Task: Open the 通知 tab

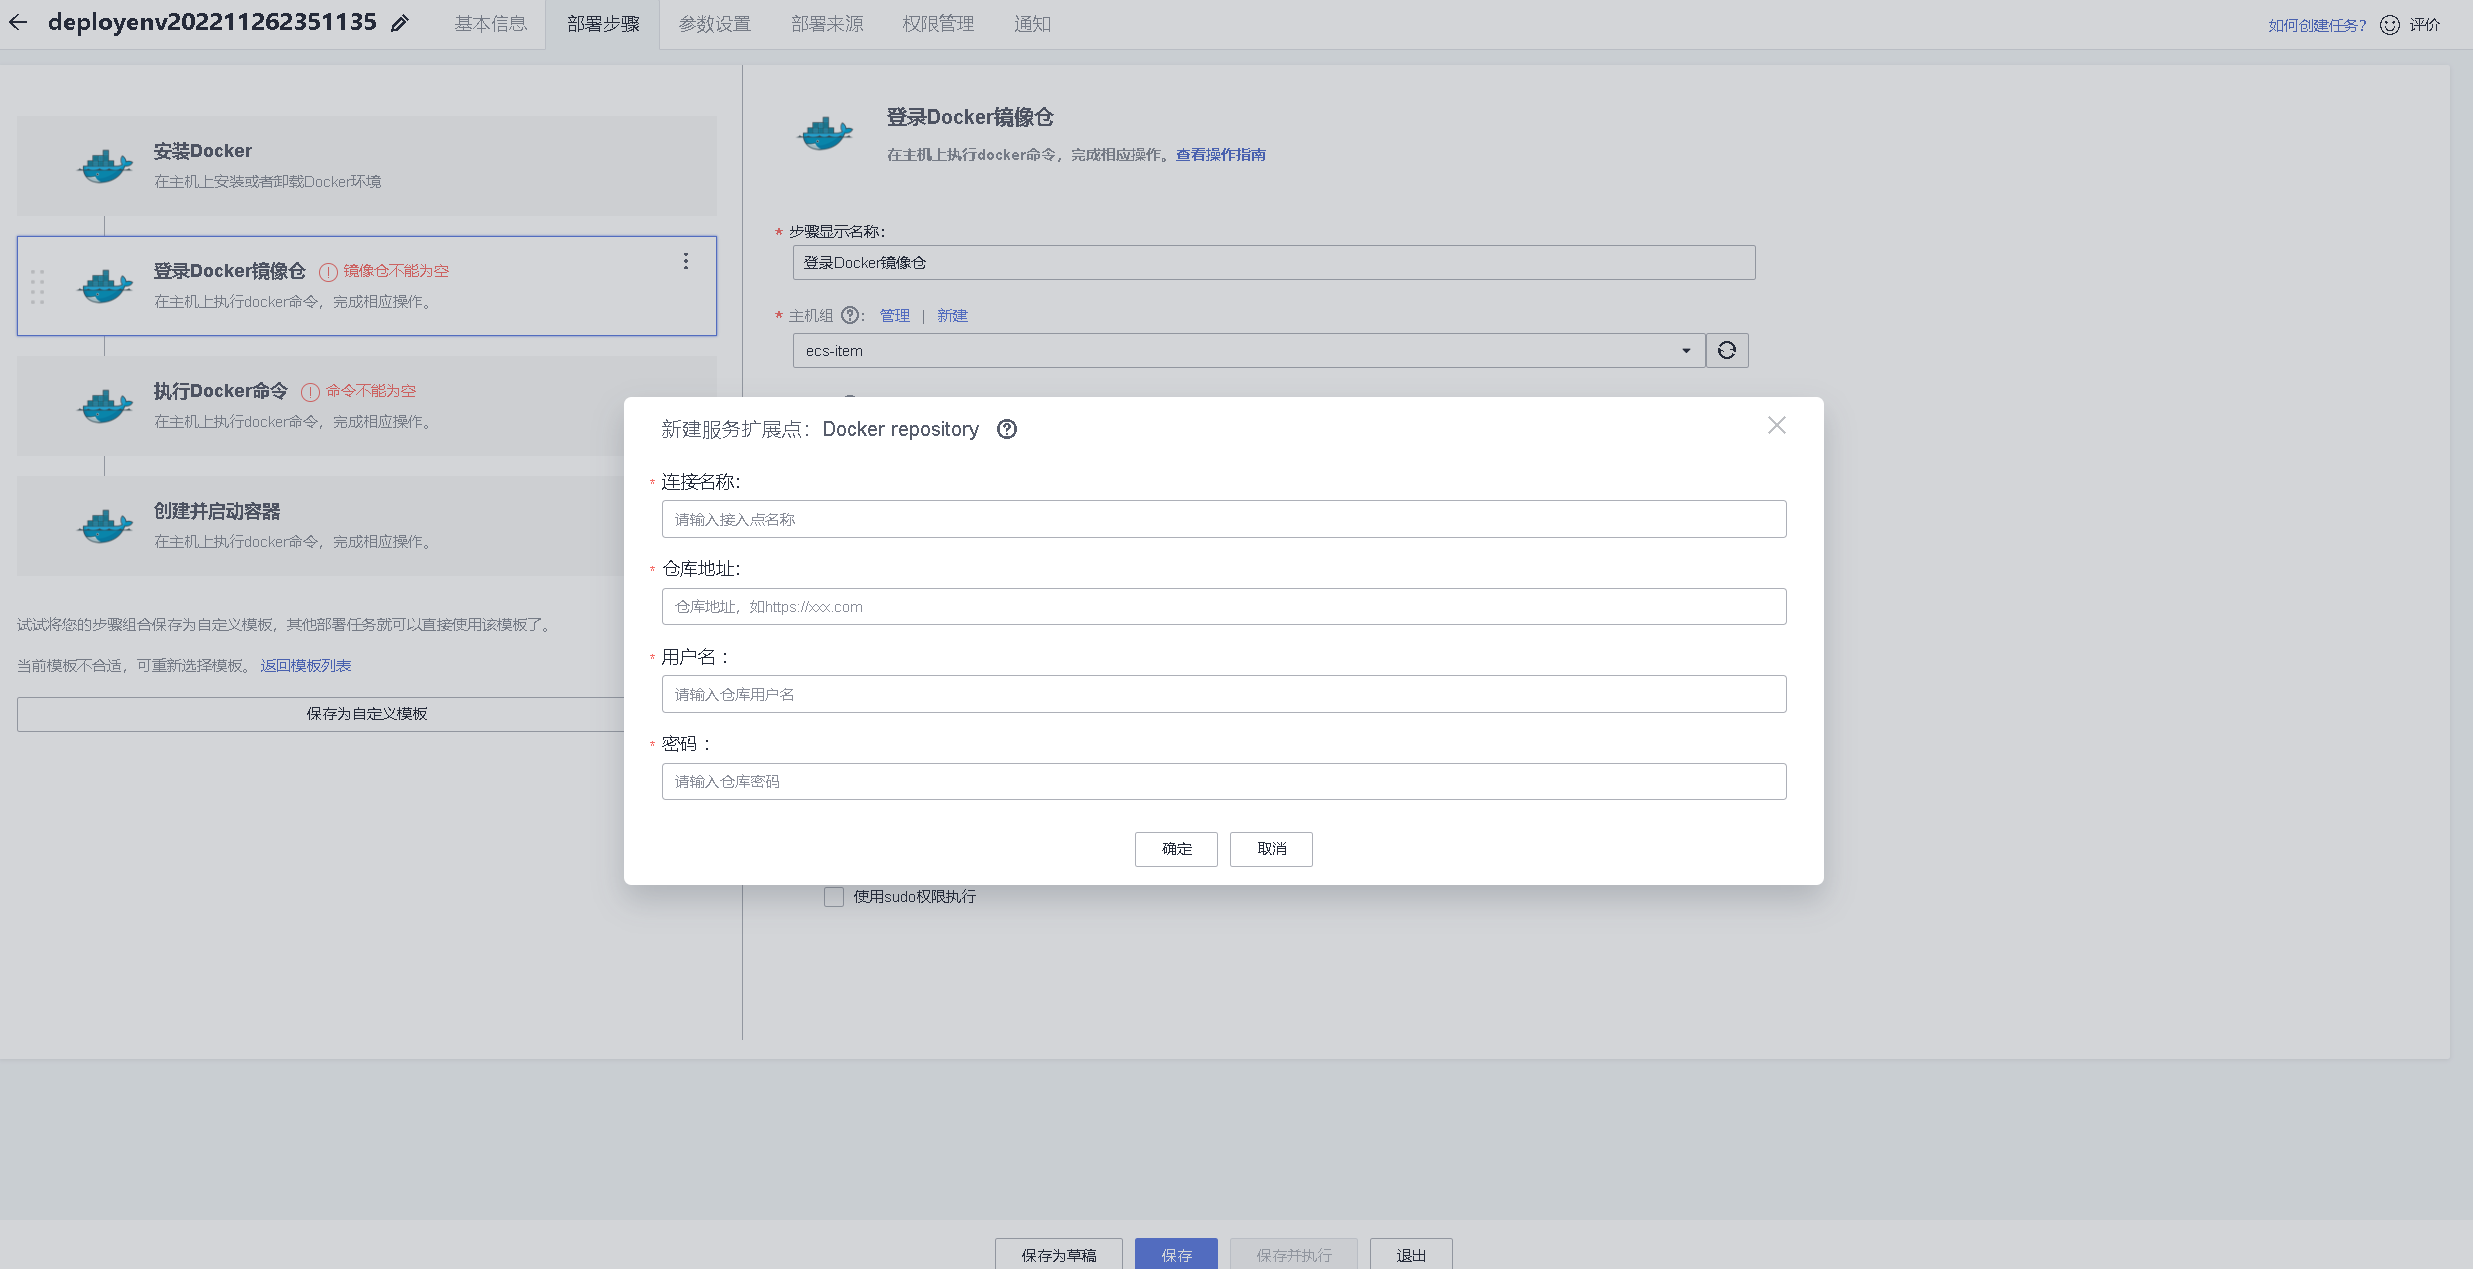Action: pos(1032,23)
